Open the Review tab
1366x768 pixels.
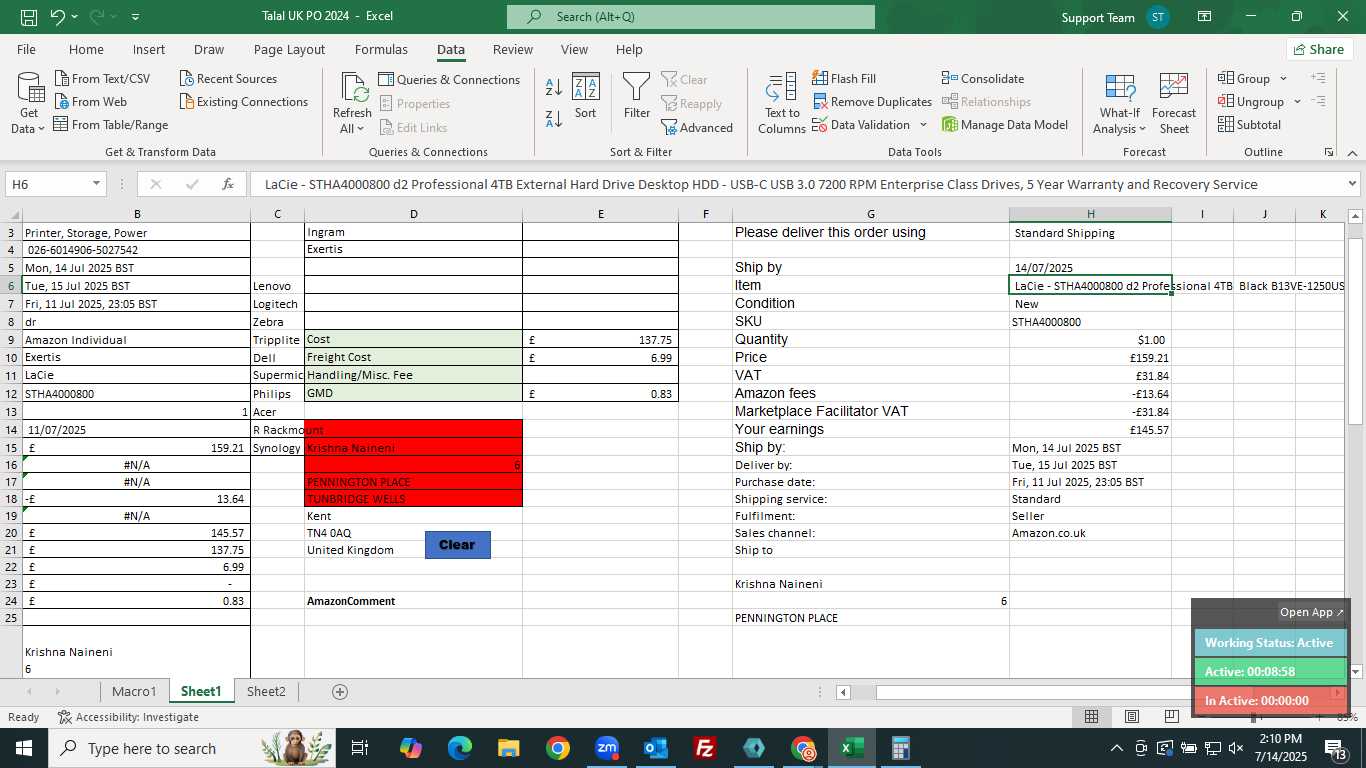click(513, 49)
